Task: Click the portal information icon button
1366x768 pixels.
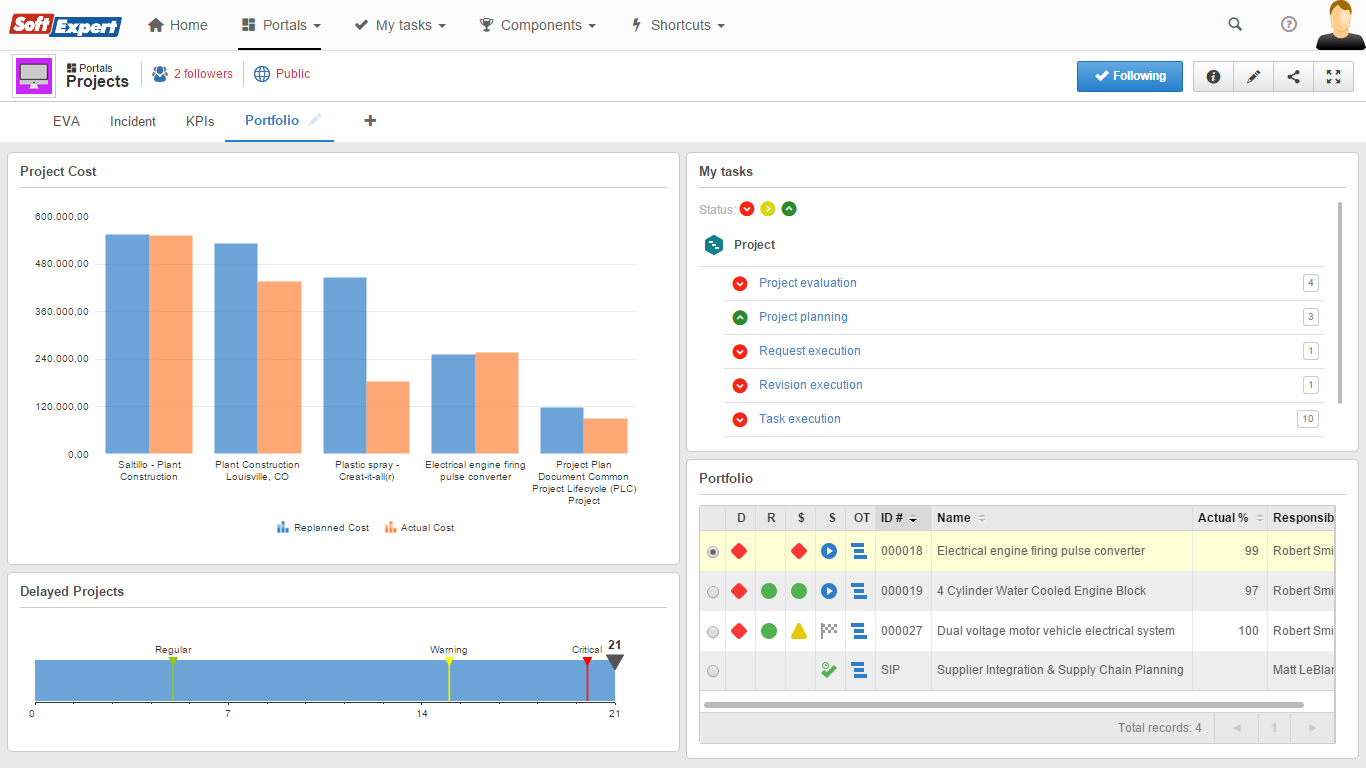Action: click(1213, 77)
